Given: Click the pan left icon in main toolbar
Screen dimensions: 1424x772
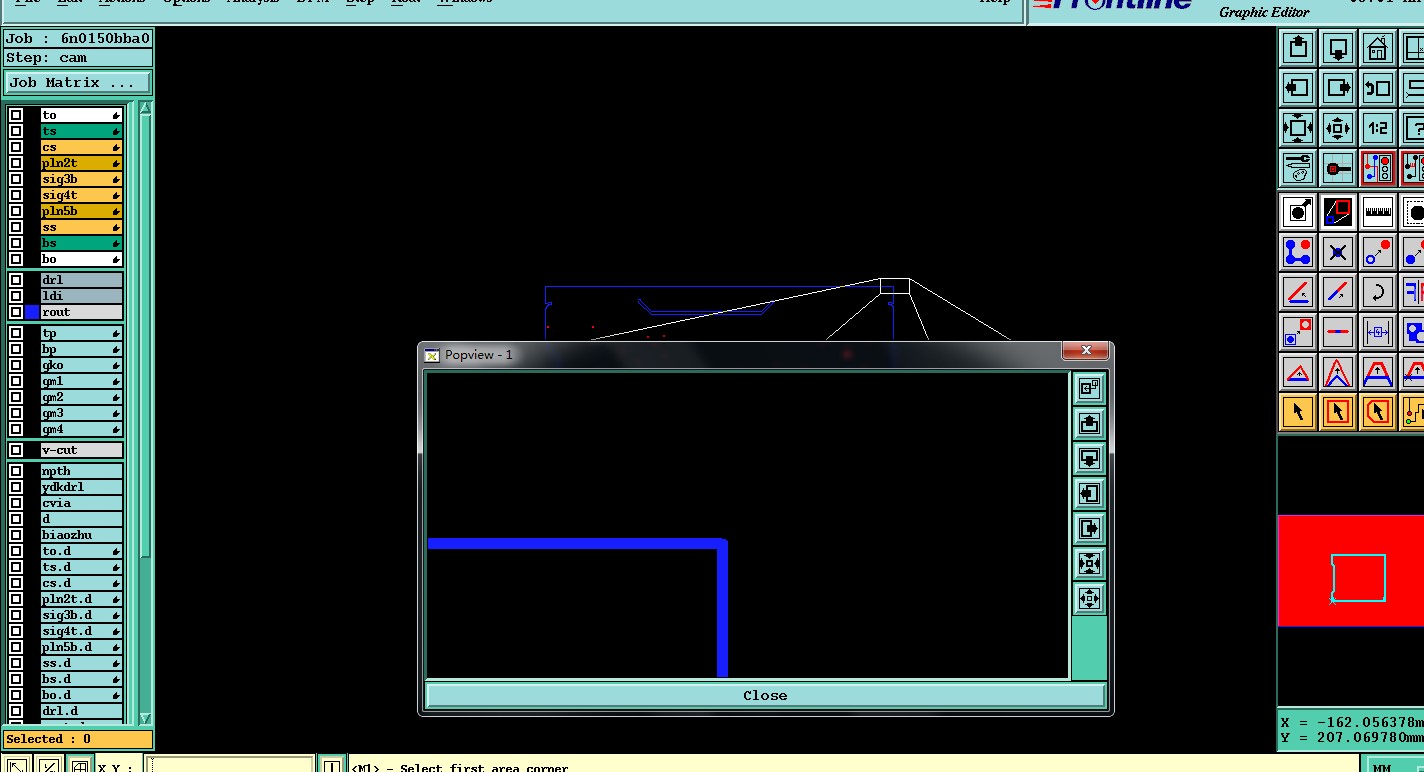Looking at the screenshot, I should (1298, 87).
